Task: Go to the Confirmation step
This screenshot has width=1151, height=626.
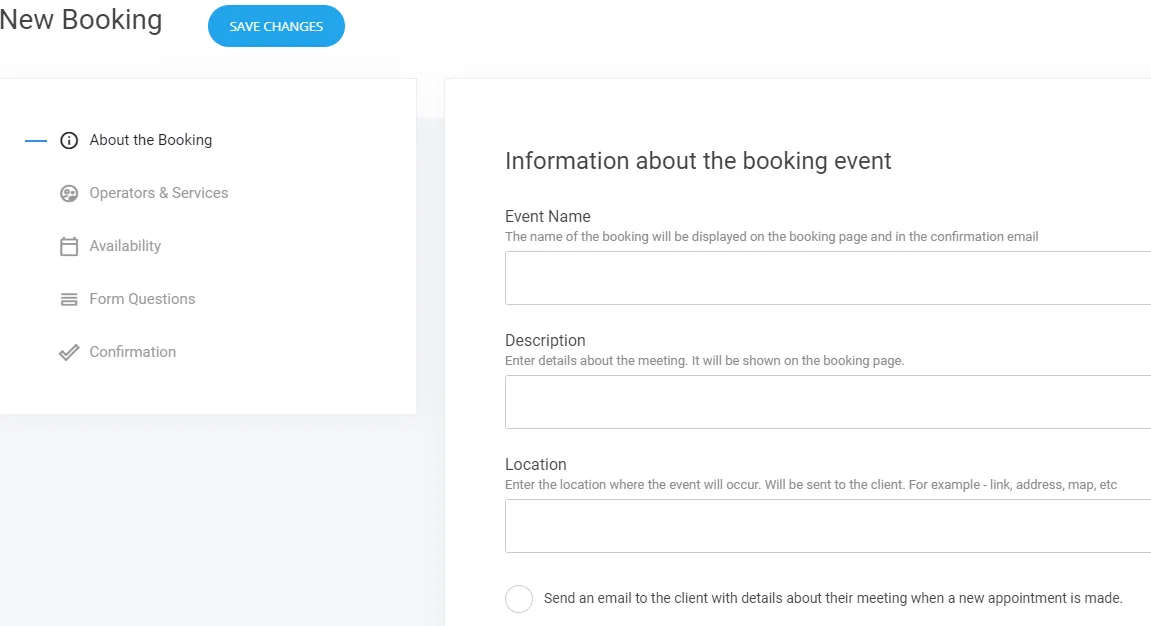Action: pos(132,352)
